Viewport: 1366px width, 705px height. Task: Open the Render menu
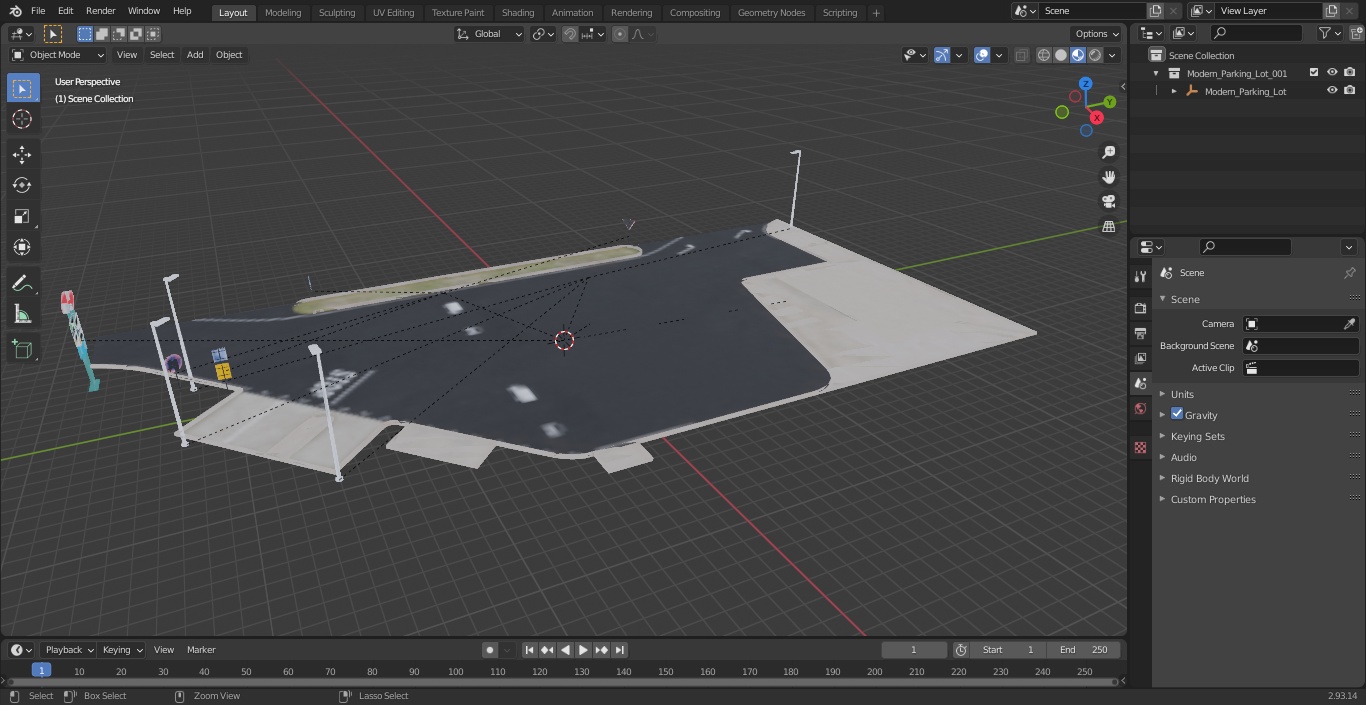[101, 11]
